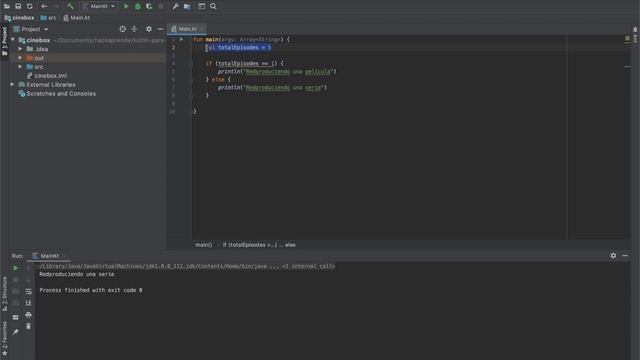Click the println 'una serie' code line
This screenshot has height=360, width=640.
click(272, 87)
